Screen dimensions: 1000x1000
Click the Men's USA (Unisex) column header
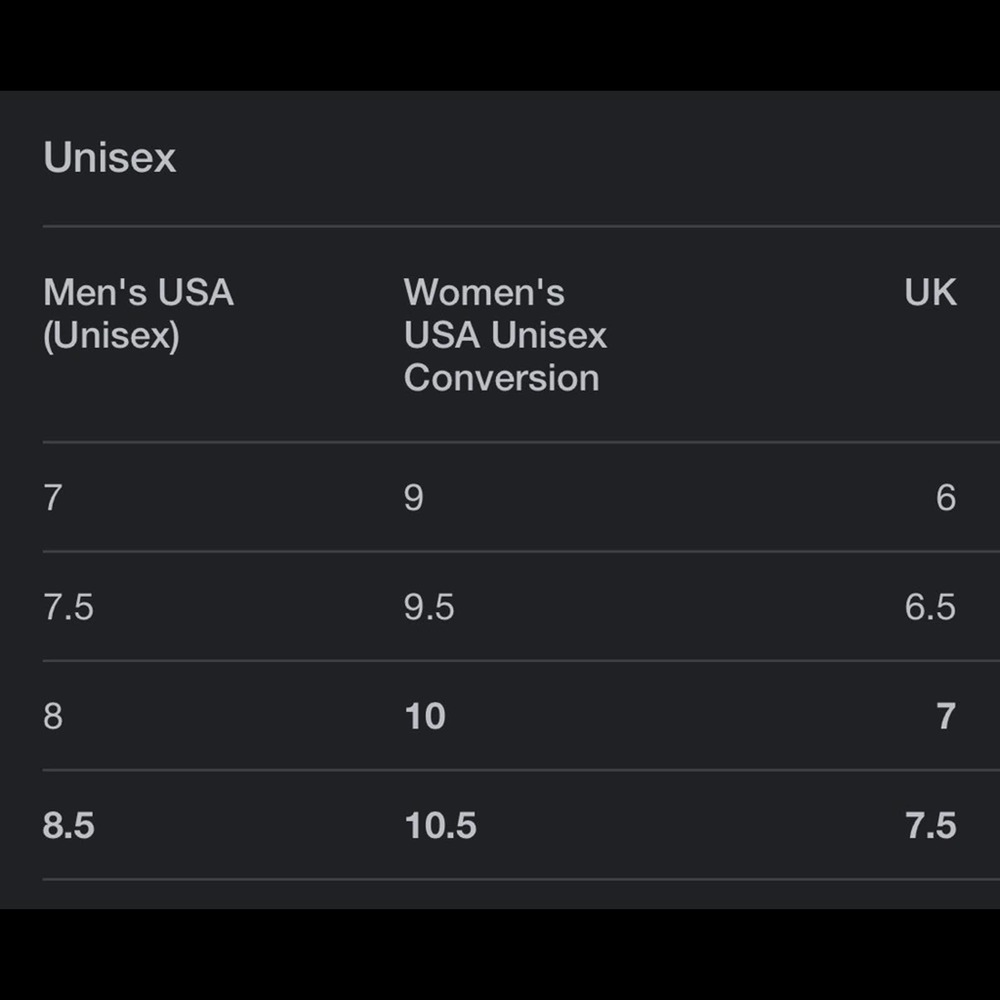point(138,314)
